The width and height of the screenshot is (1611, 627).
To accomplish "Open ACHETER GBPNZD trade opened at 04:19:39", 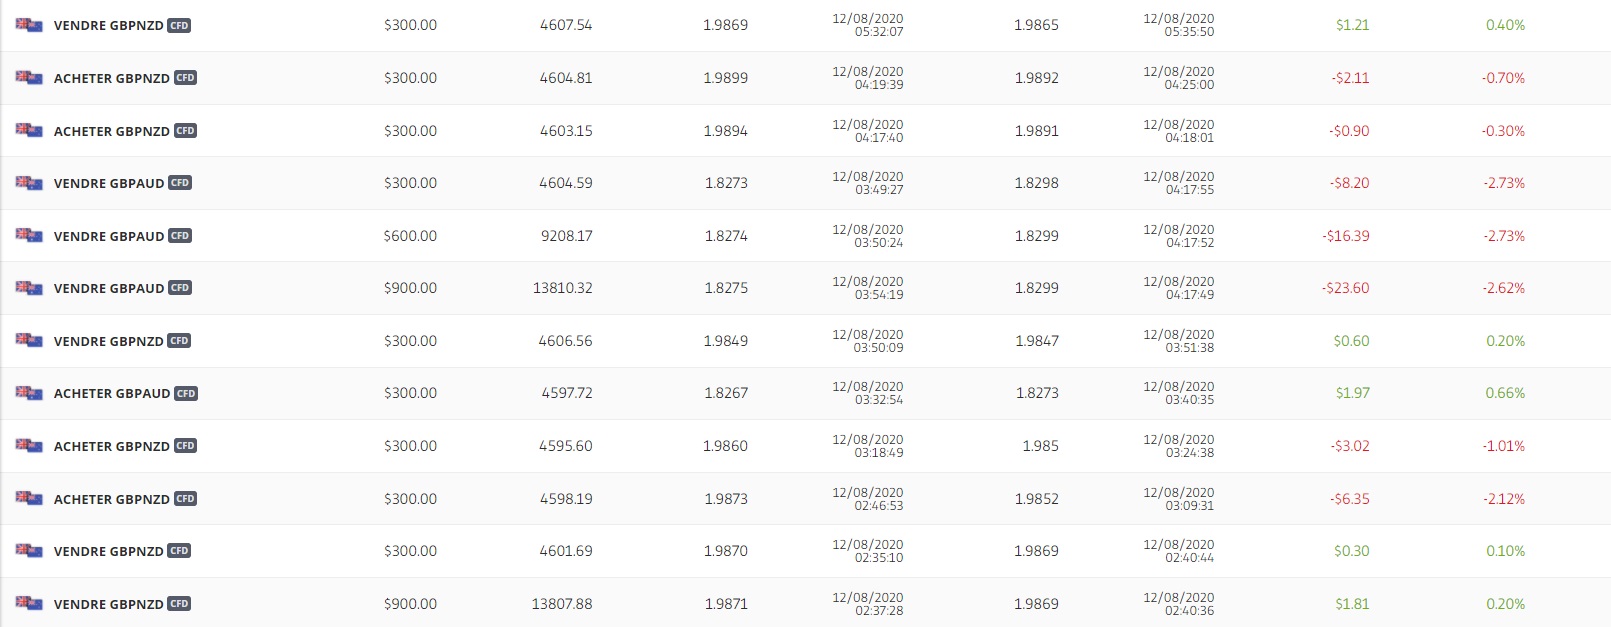I will pyautogui.click(x=111, y=78).
